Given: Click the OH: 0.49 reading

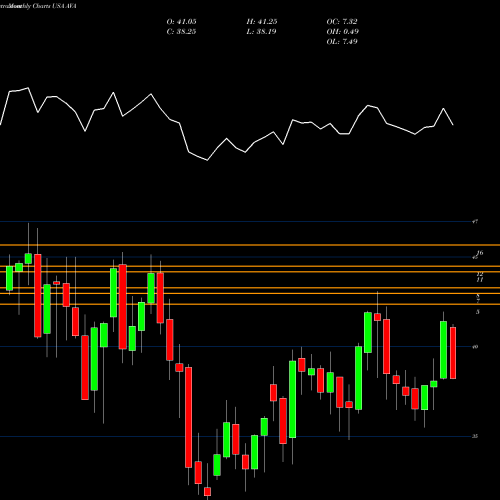Looking at the screenshot, I should (x=342, y=32).
